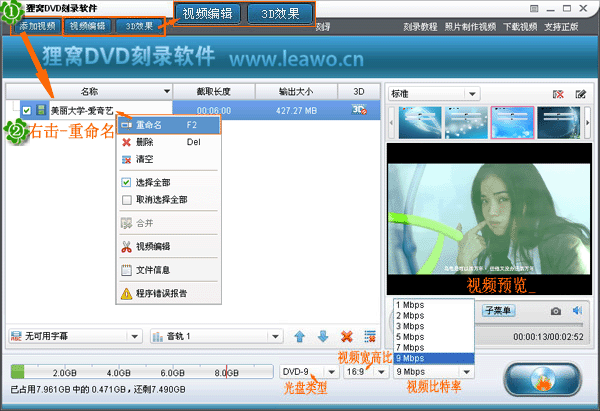Open the 照片制作视频 link
This screenshot has width=600, height=411.
pyautogui.click(x=470, y=27)
